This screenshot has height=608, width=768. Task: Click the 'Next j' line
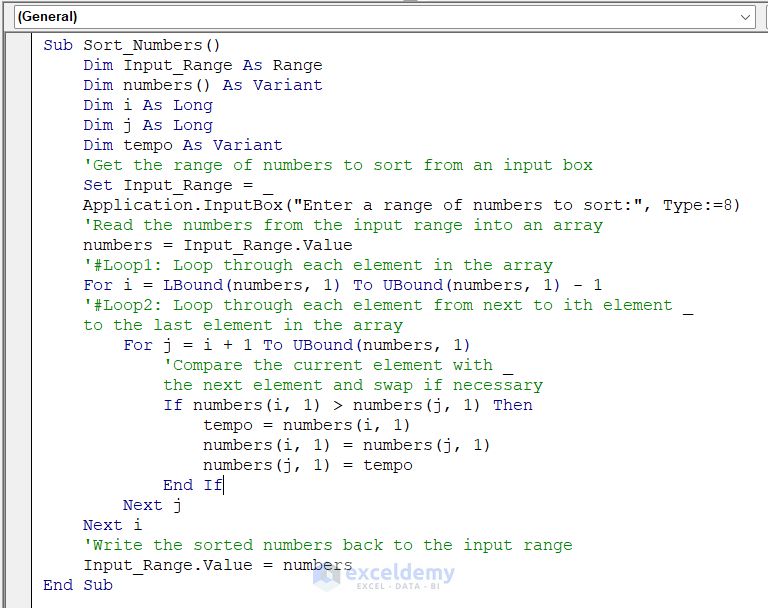click(x=152, y=506)
